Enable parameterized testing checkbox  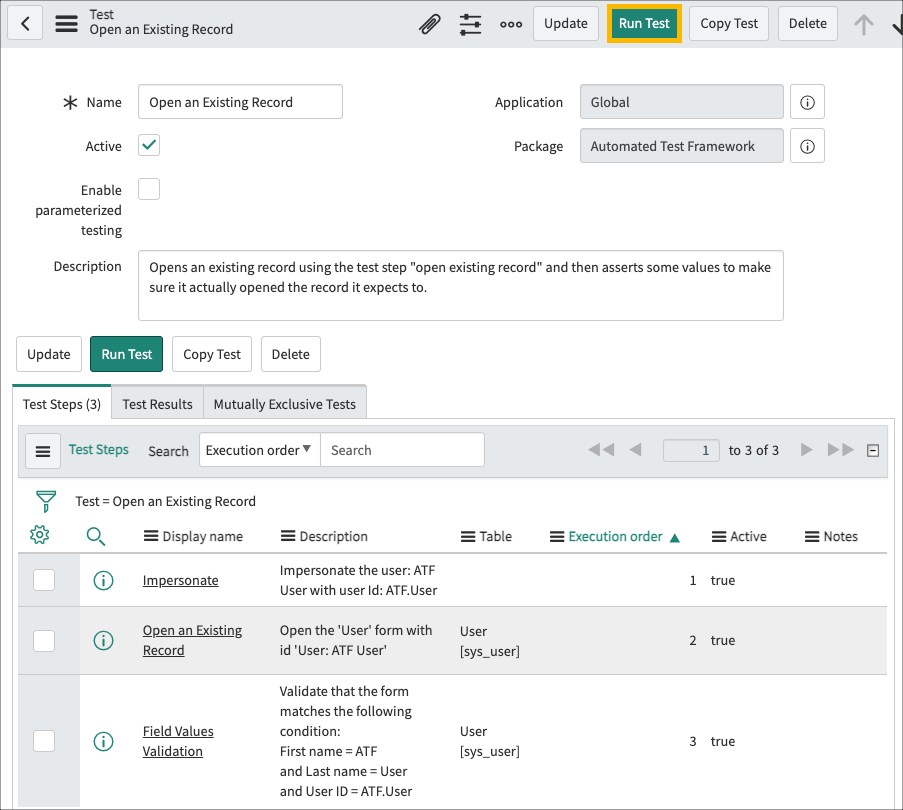pyautogui.click(x=148, y=188)
